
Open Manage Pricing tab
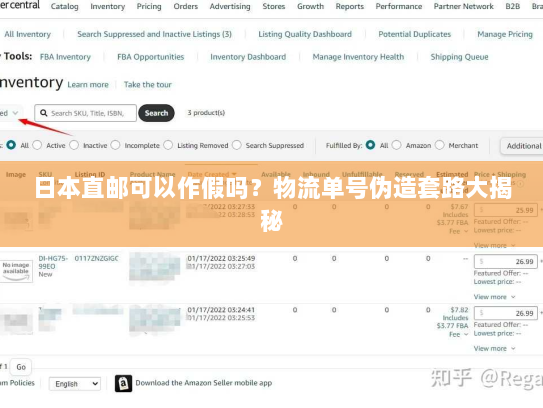coord(505,34)
